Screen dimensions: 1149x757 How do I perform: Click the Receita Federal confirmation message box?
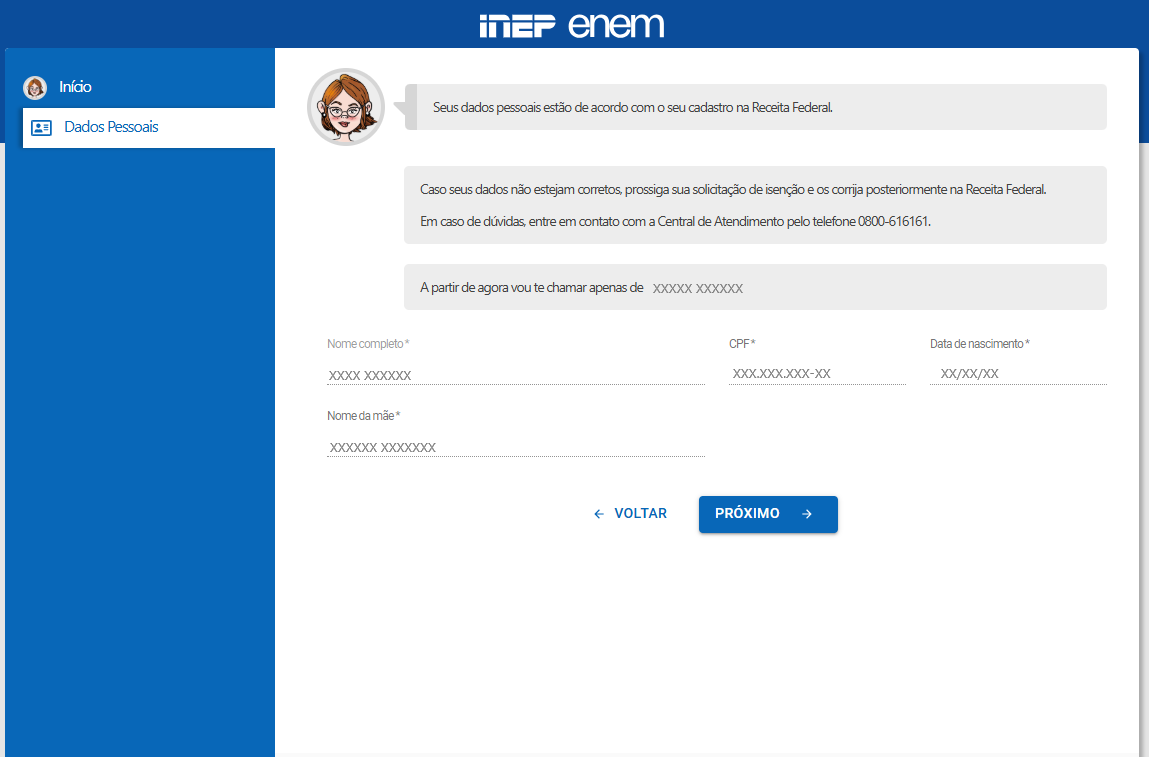(755, 106)
